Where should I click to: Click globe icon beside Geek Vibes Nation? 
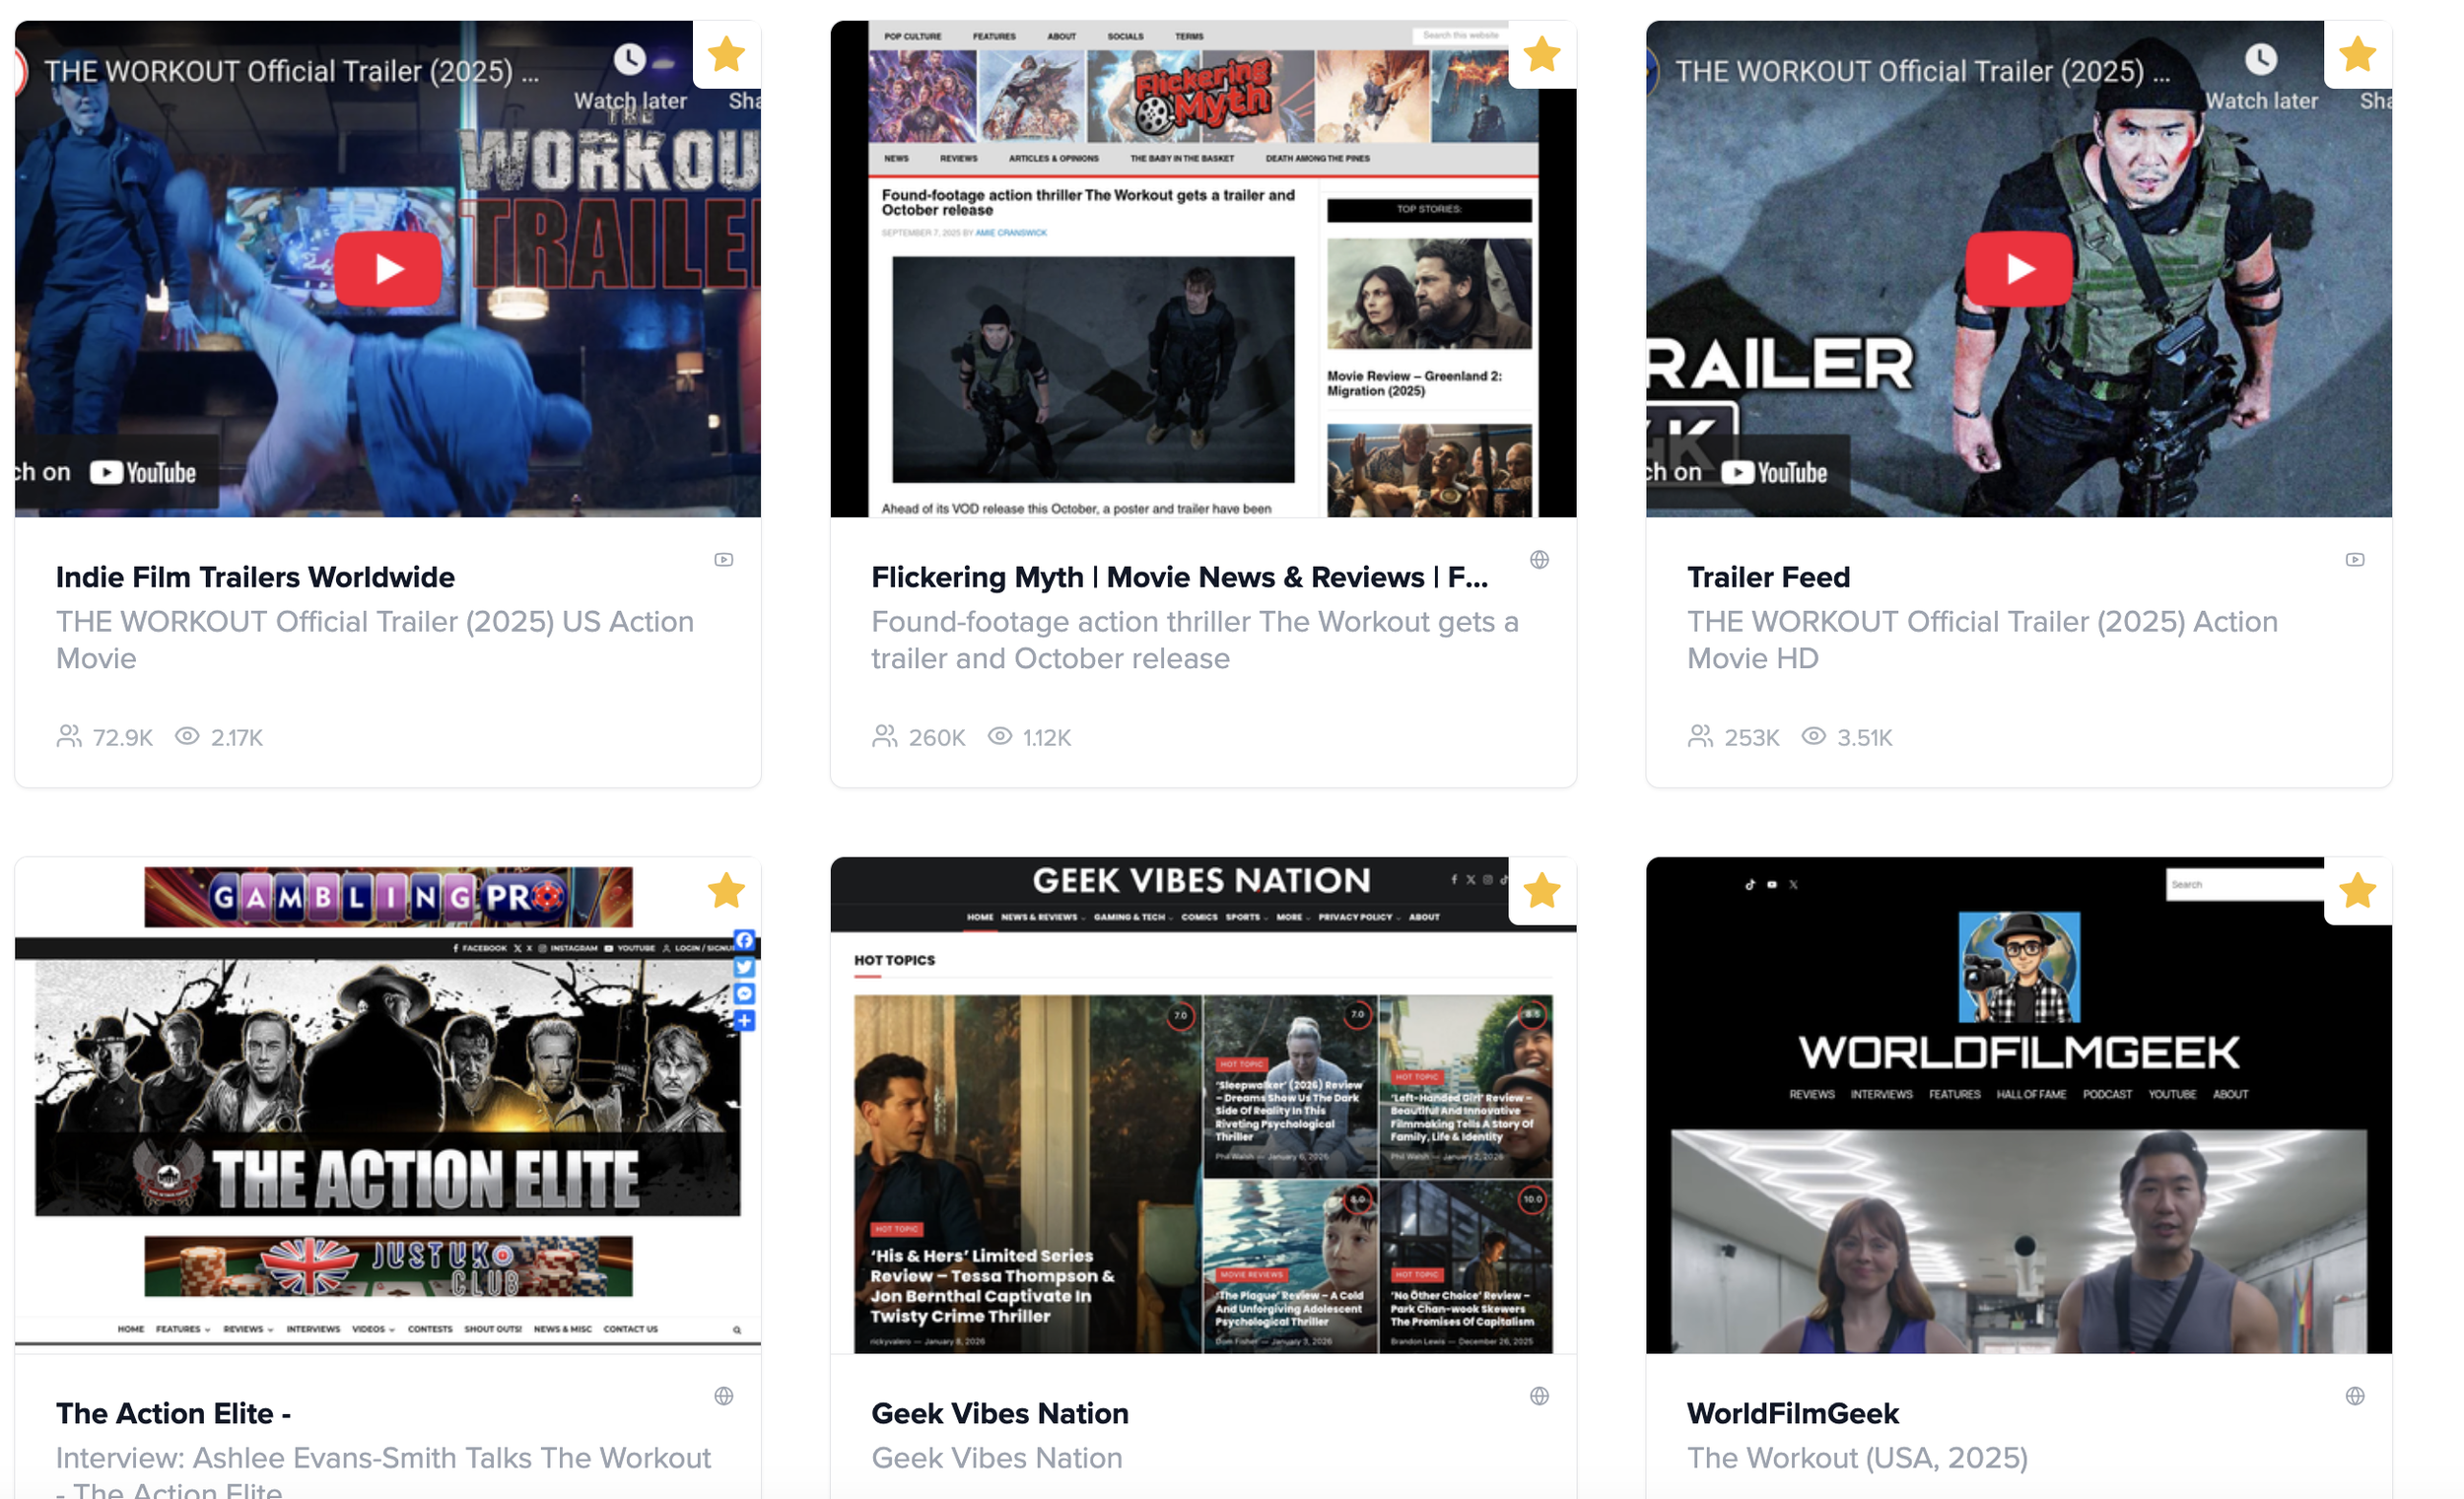1539,1396
